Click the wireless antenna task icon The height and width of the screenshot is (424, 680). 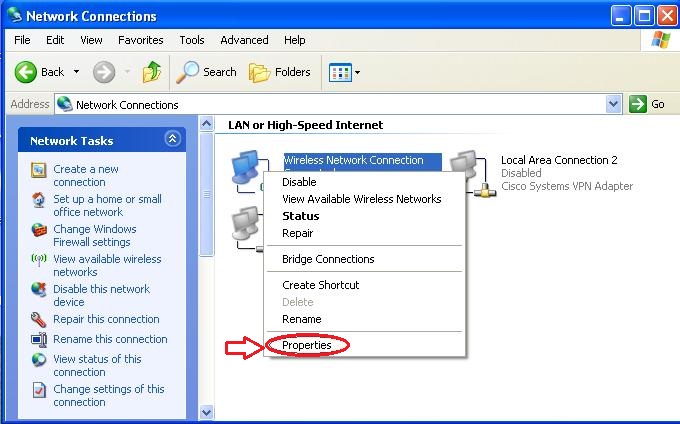(x=39, y=260)
